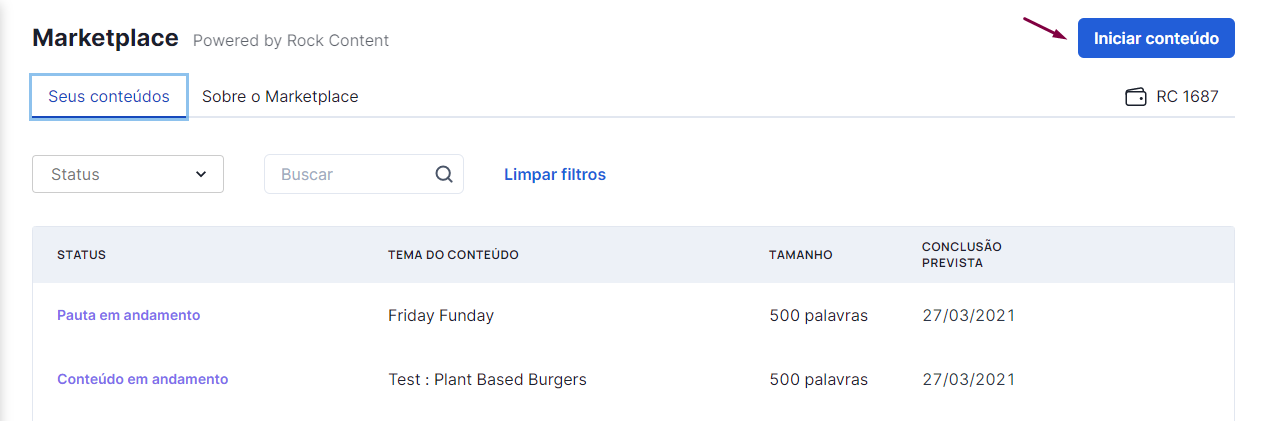The width and height of the screenshot is (1265, 421).
Task: Click the wallet icon beside RC 1687
Action: (1135, 97)
